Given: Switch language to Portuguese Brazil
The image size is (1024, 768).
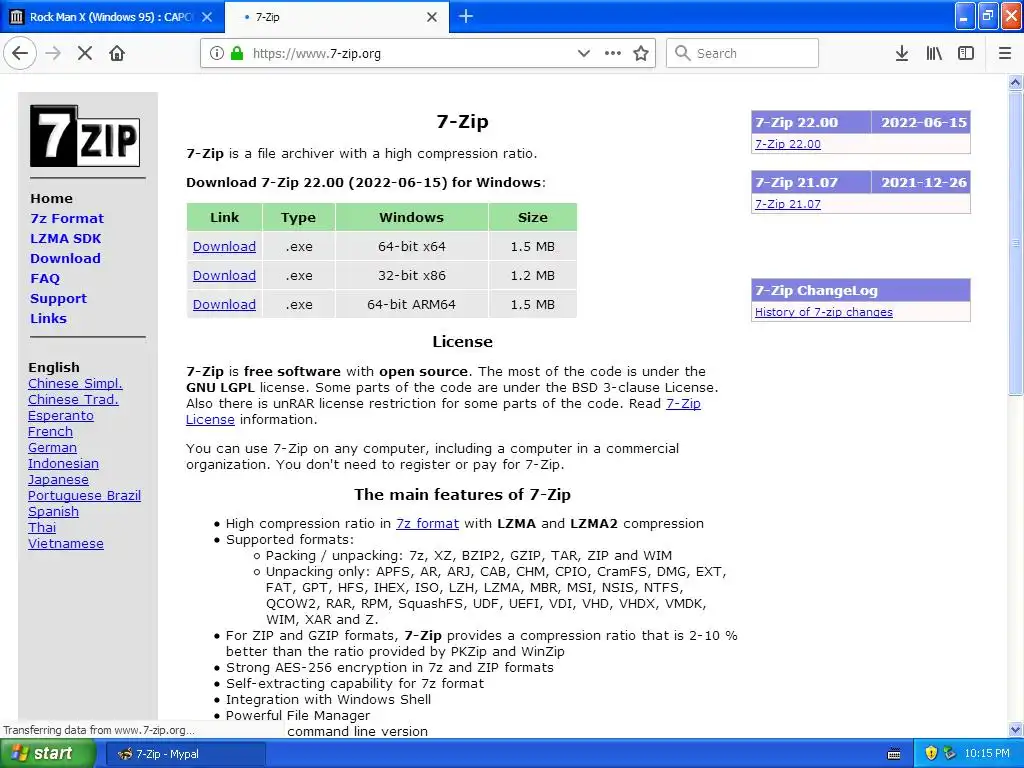Looking at the screenshot, I should pyautogui.click(x=84, y=496).
